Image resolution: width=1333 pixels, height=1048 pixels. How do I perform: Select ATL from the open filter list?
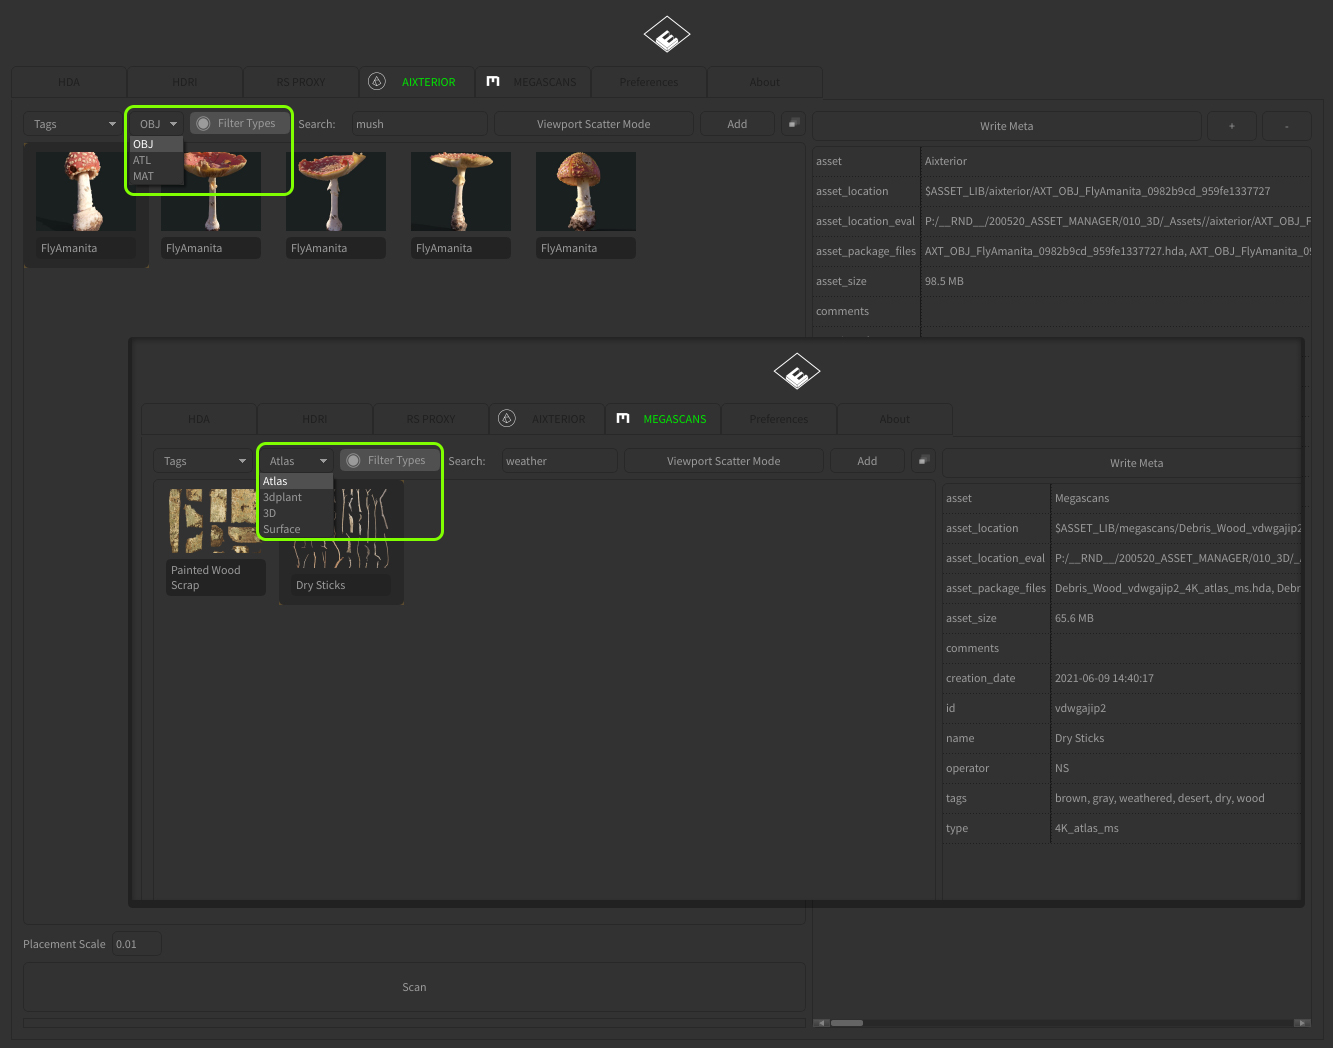142,160
